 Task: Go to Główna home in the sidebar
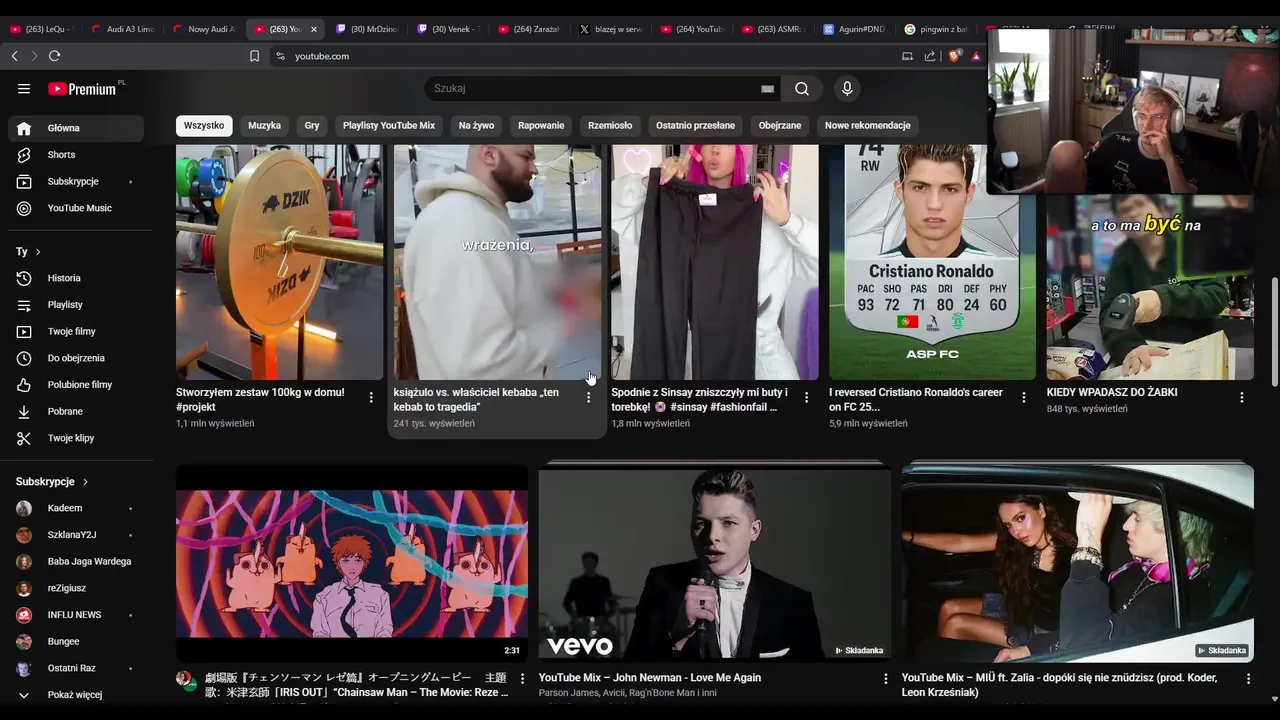click(x=76, y=128)
